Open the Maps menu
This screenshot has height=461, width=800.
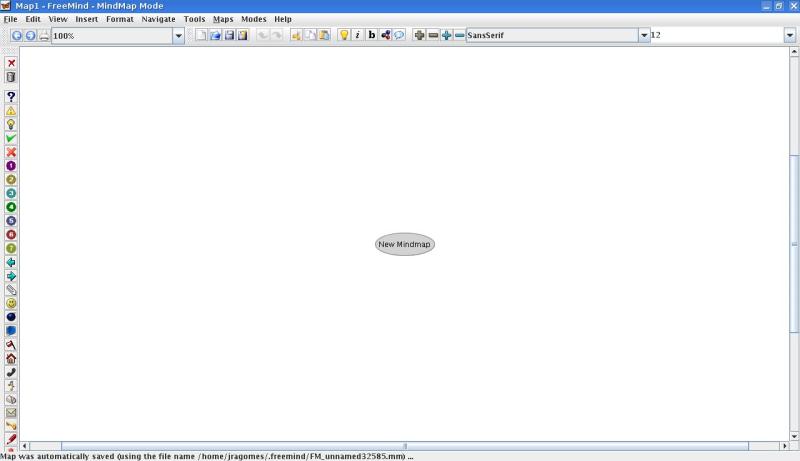pos(223,19)
